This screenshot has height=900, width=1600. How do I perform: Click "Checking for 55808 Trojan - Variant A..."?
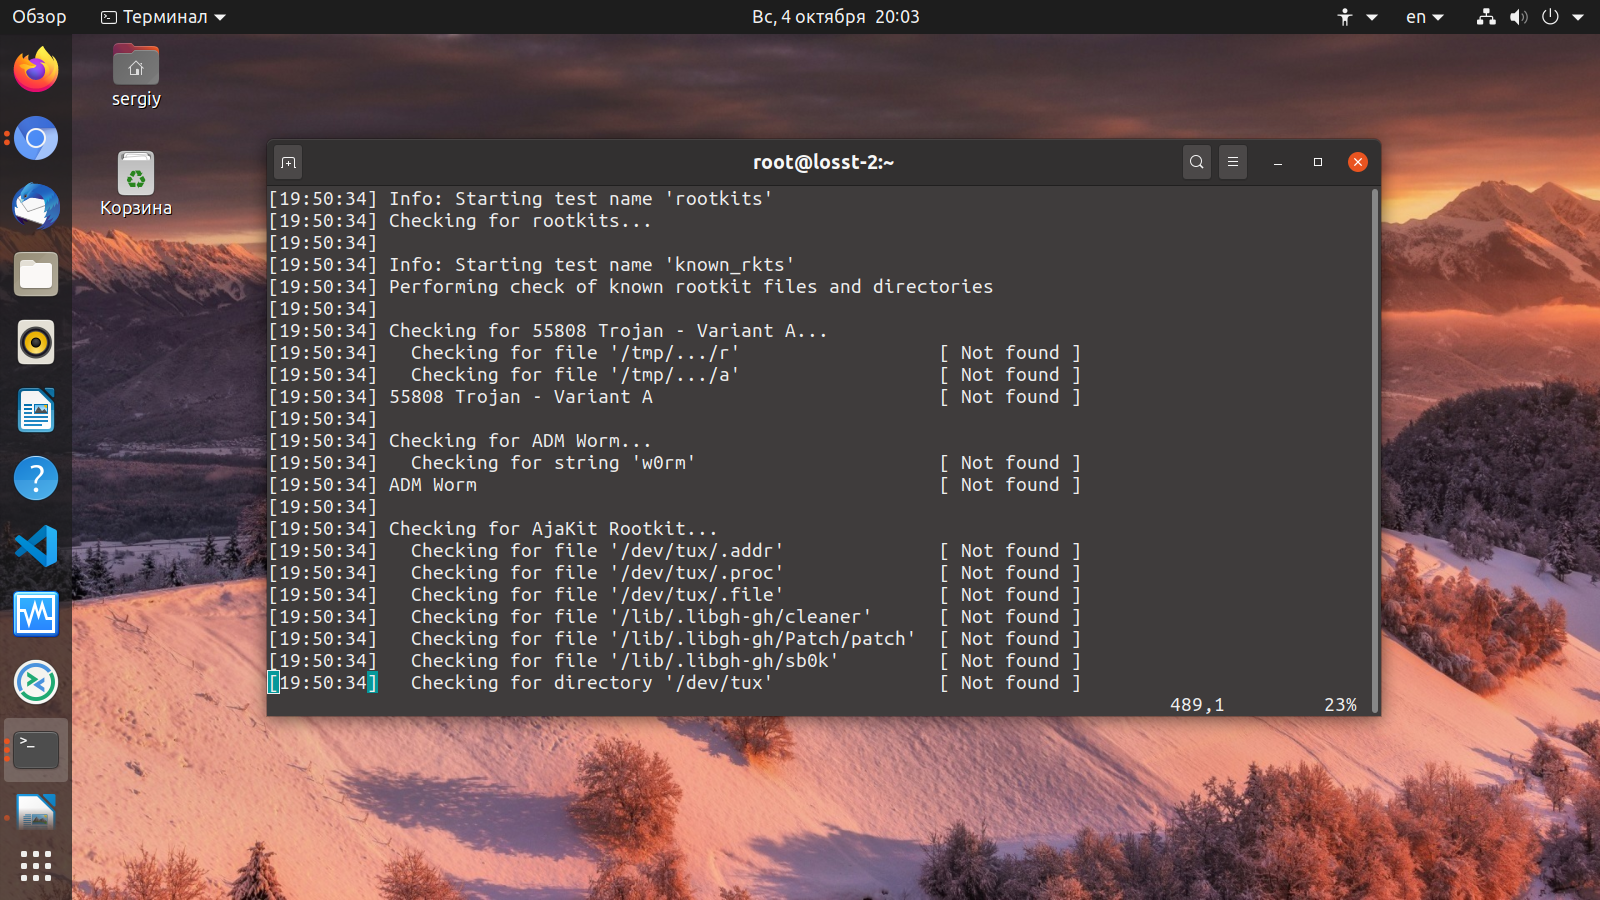click(608, 331)
